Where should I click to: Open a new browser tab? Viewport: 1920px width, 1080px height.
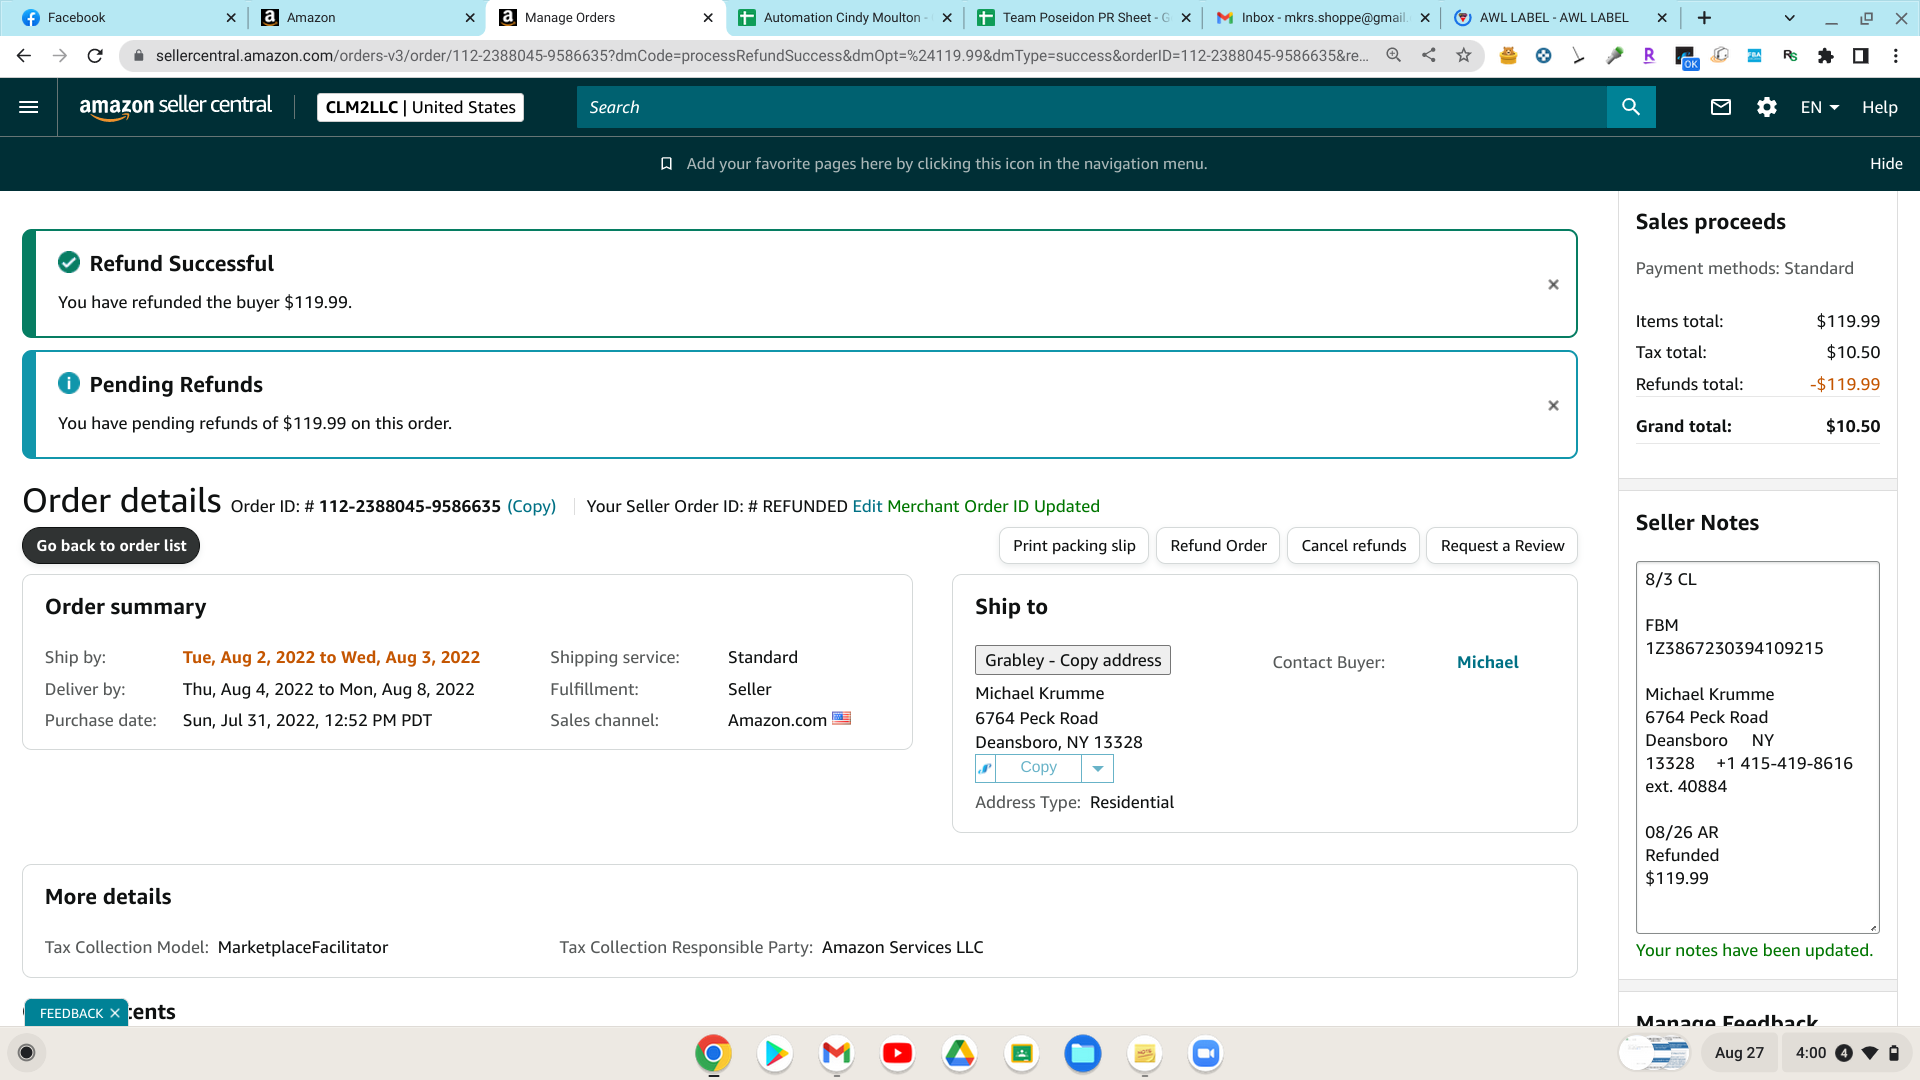tap(1704, 18)
